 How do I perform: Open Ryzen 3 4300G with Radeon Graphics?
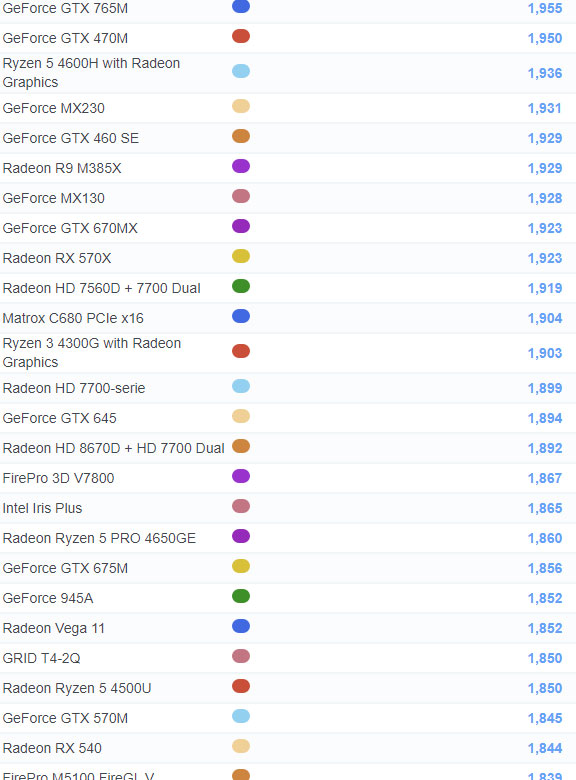click(x=92, y=353)
